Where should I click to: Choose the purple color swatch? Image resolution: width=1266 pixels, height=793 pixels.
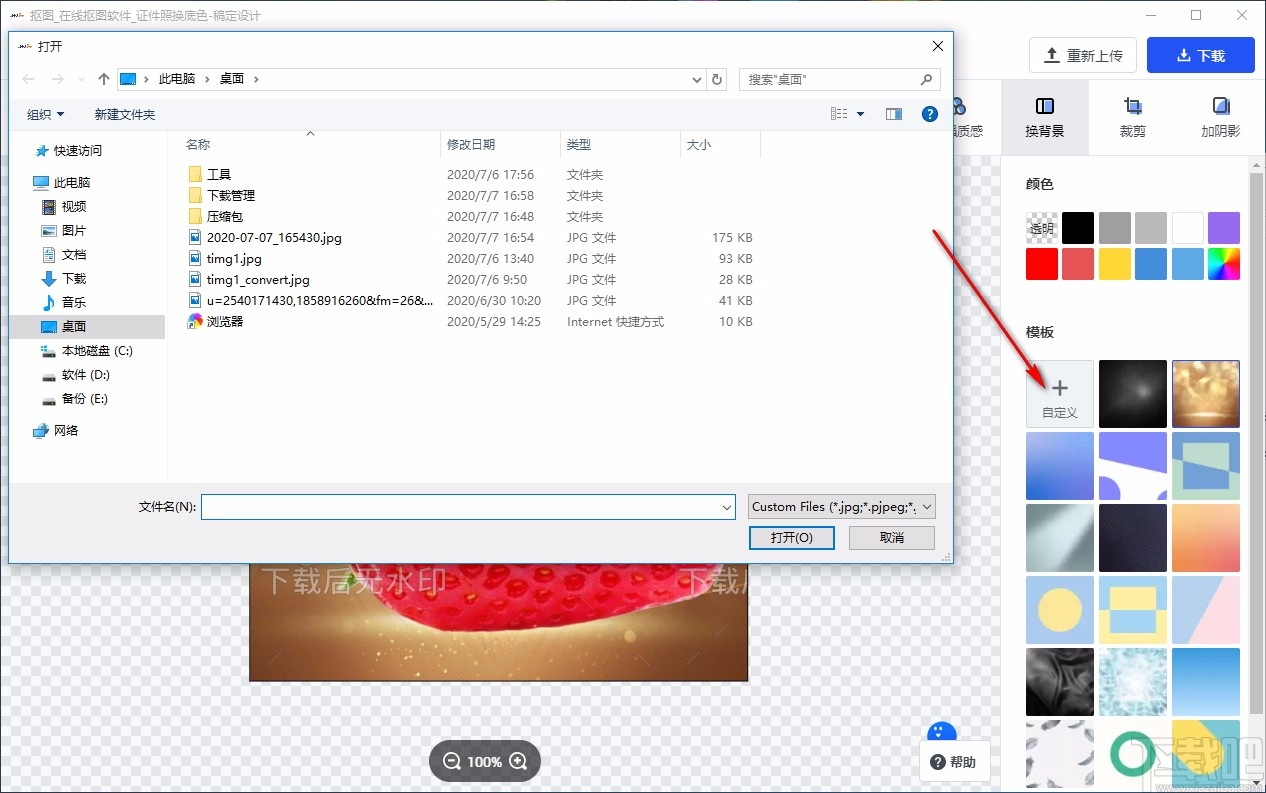pyautogui.click(x=1224, y=228)
